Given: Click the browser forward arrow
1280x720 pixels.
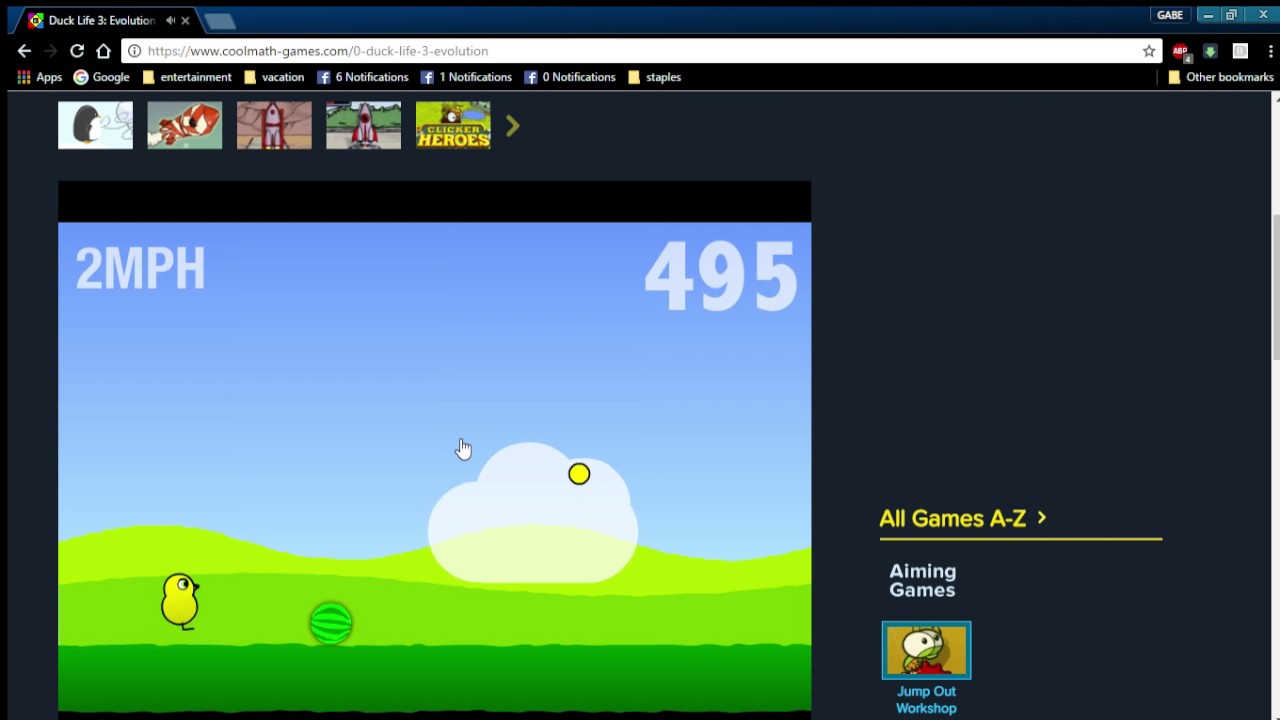Looking at the screenshot, I should [50, 51].
